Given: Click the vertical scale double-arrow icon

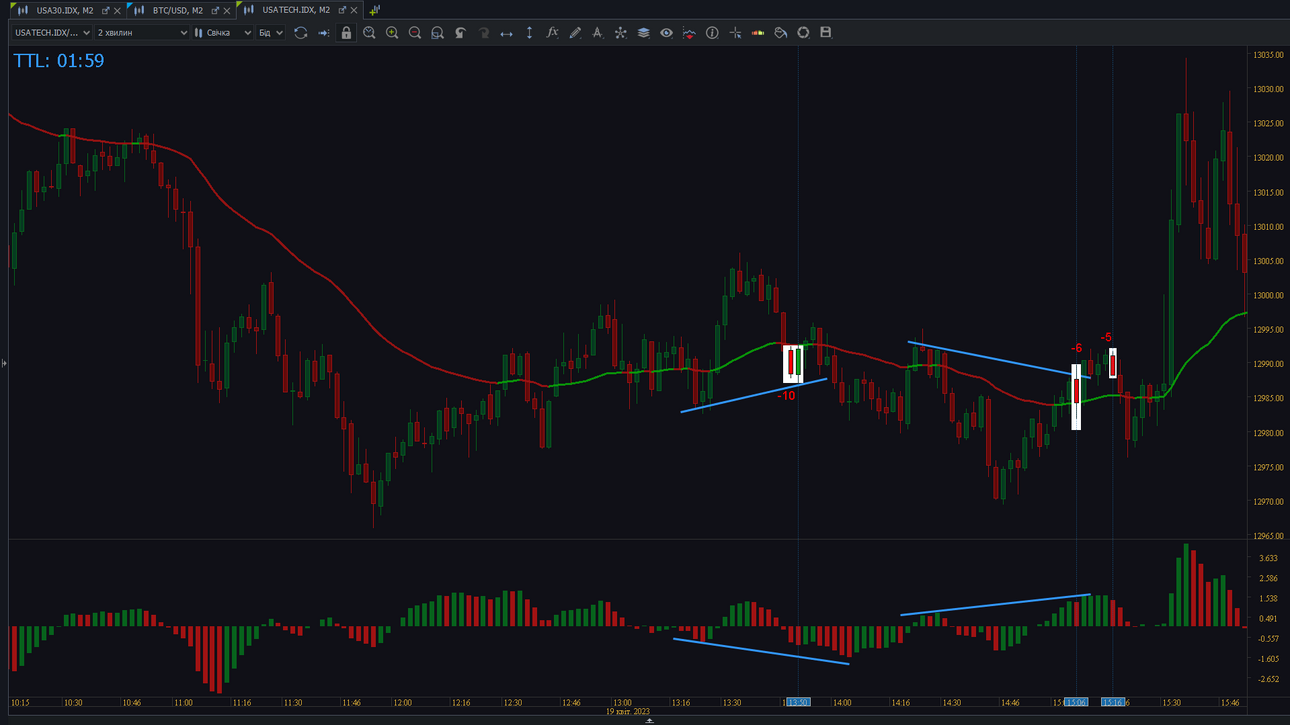Looking at the screenshot, I should pyautogui.click(x=529, y=33).
